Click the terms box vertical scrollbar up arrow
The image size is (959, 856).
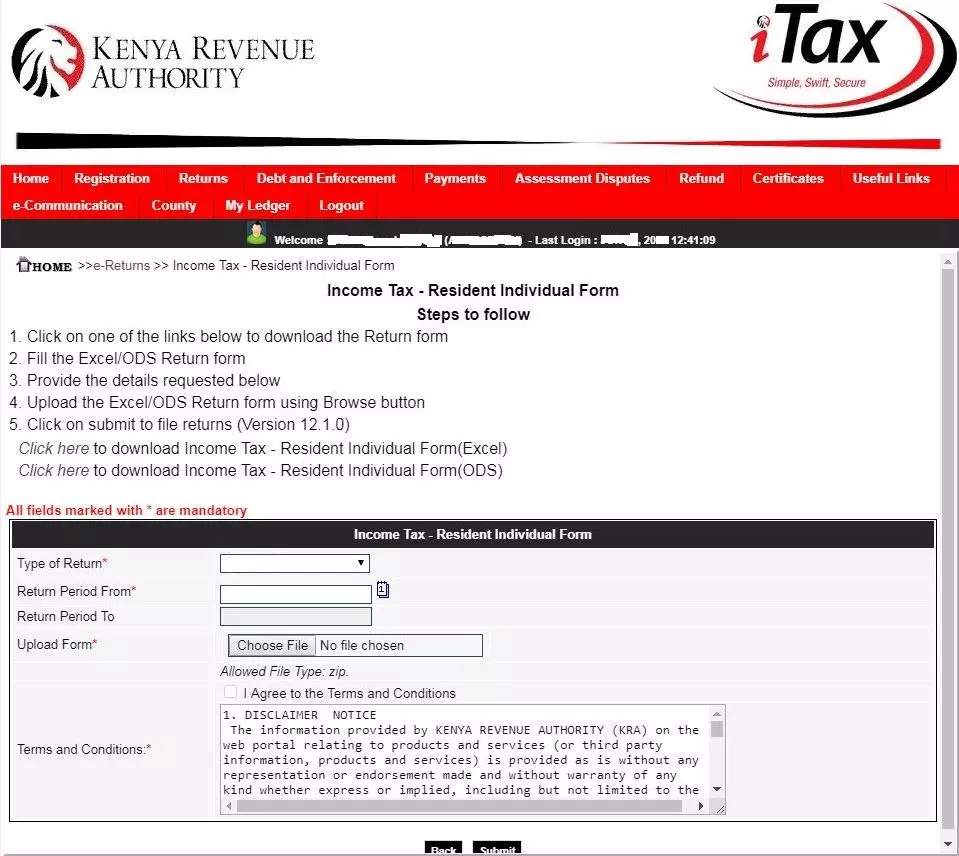(717, 714)
